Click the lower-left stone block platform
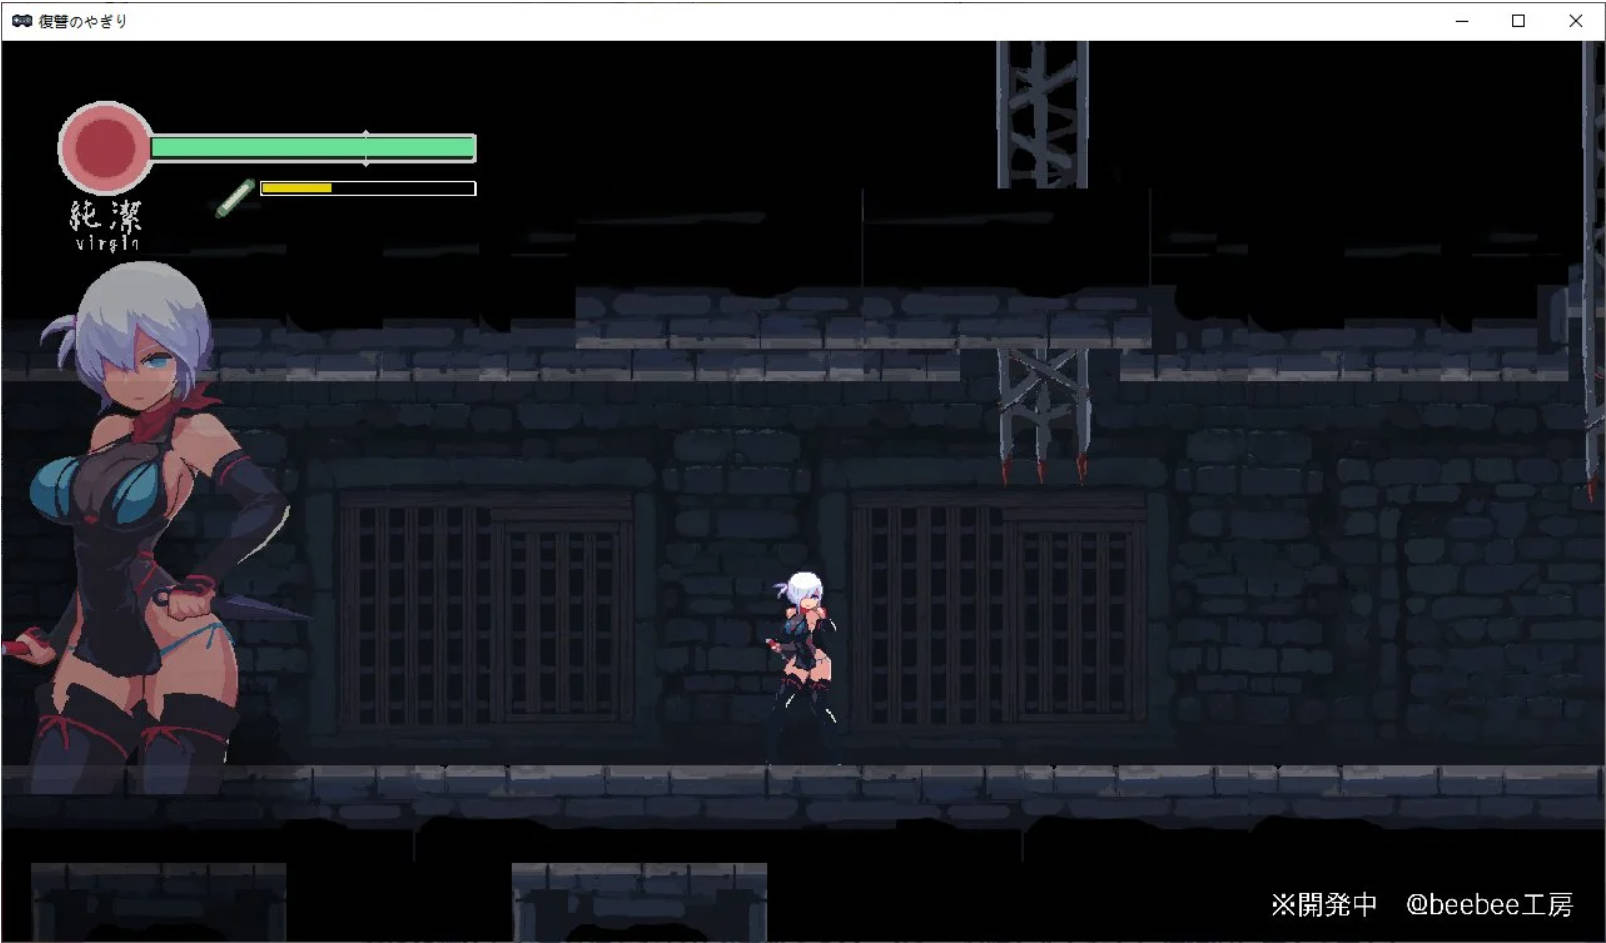The width and height of the screenshot is (1606, 943). 158,900
